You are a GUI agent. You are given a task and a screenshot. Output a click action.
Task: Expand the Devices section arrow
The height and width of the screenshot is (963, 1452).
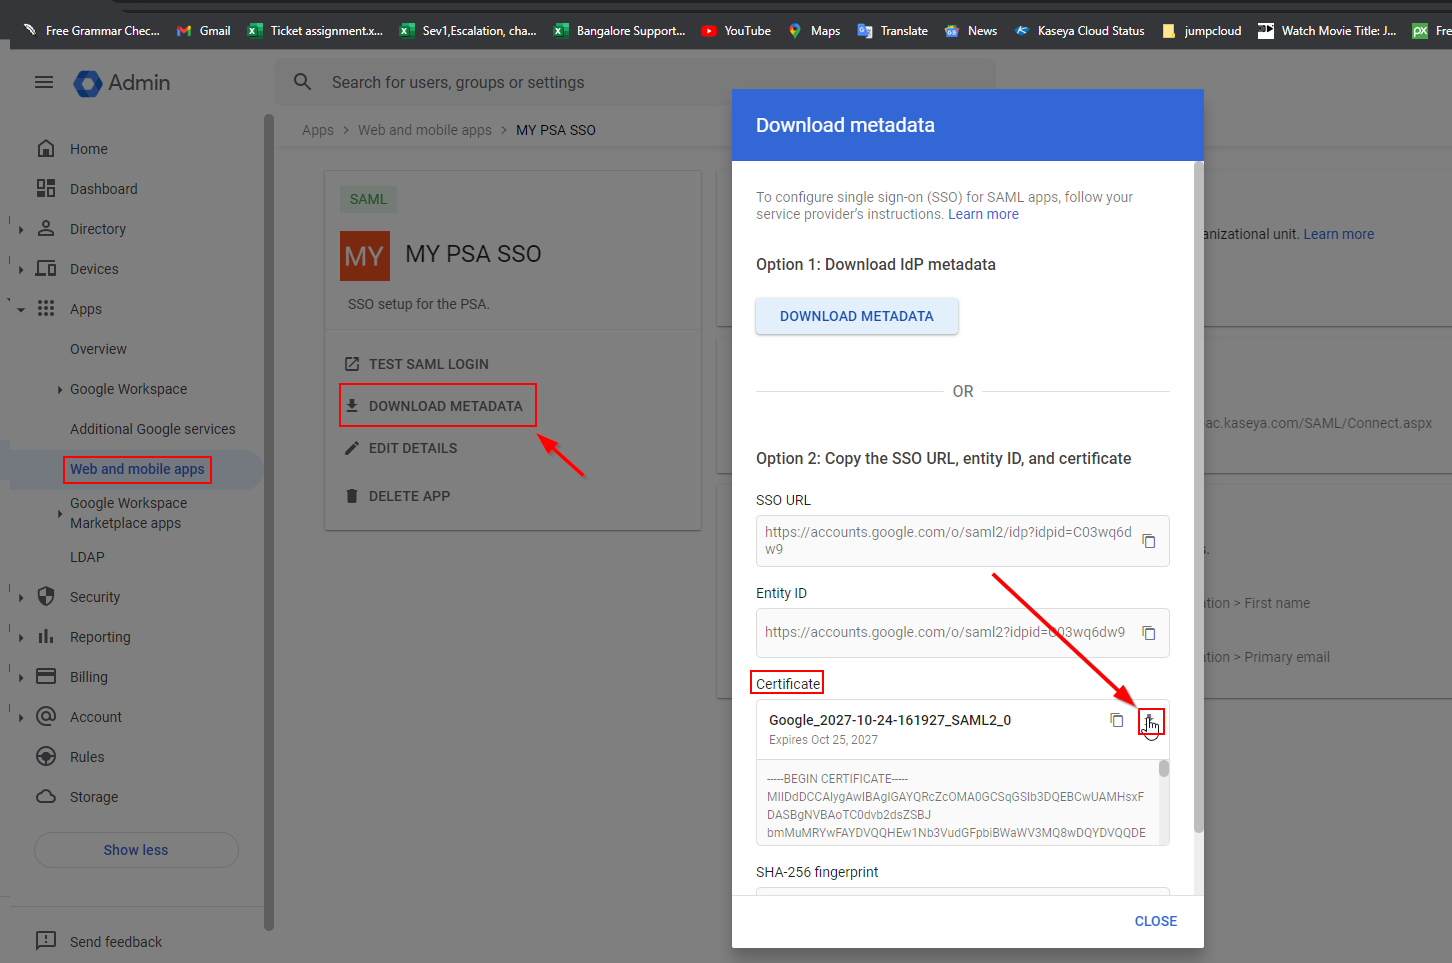pyautogui.click(x=21, y=269)
